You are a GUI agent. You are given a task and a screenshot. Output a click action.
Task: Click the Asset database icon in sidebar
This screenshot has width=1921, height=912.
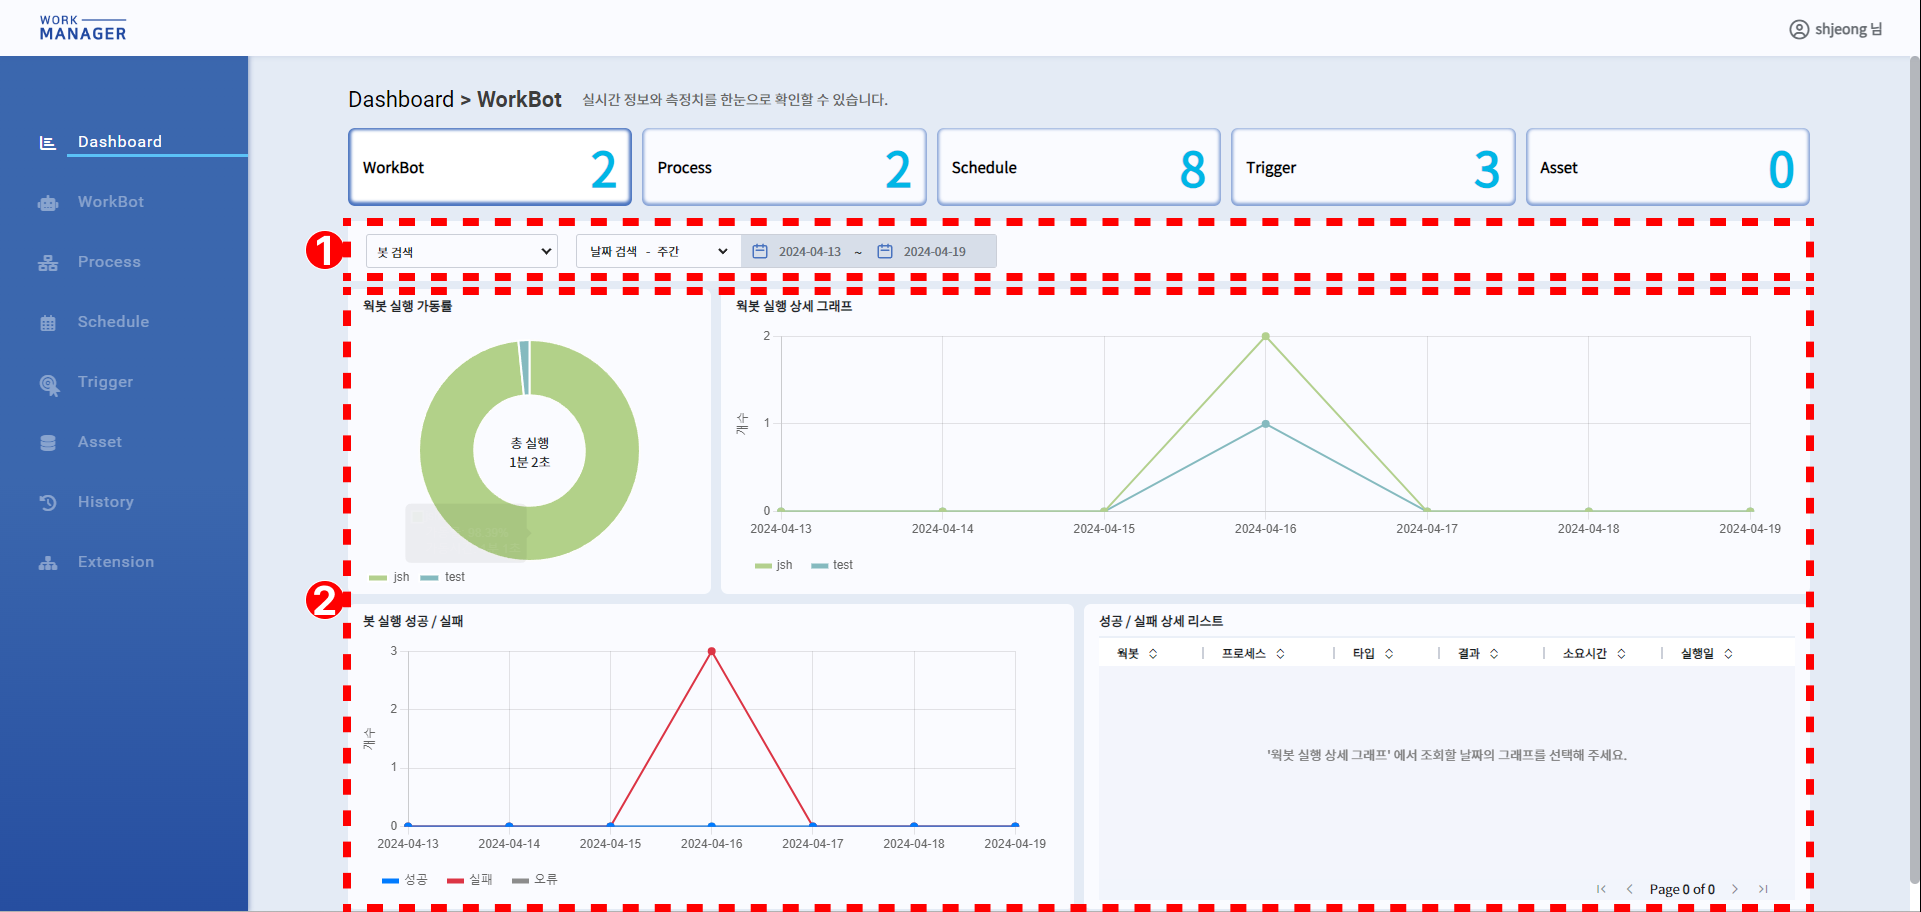click(x=48, y=443)
